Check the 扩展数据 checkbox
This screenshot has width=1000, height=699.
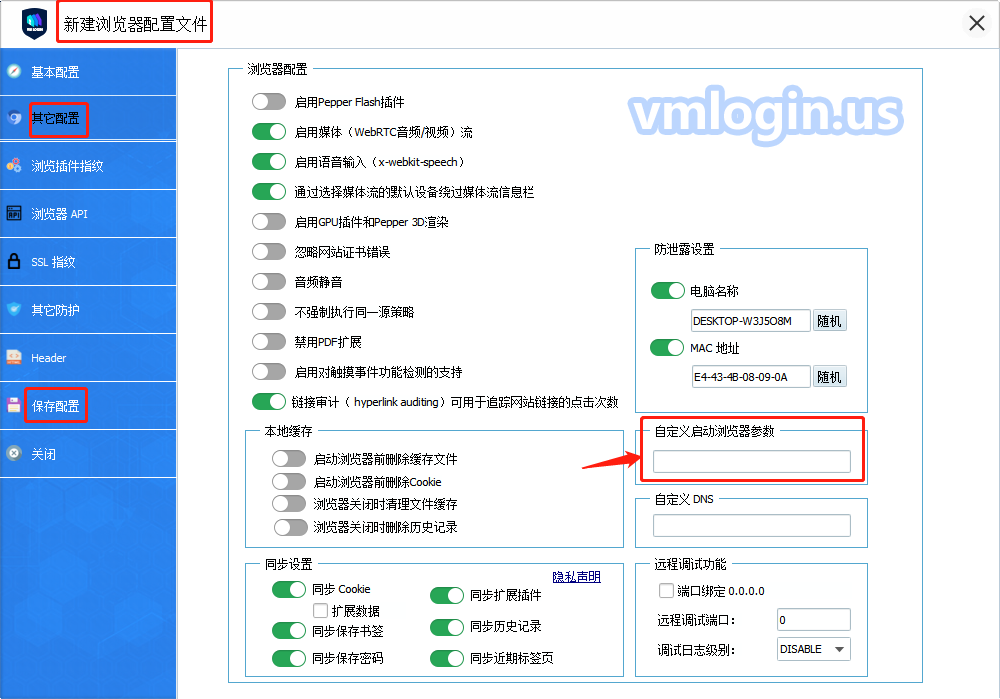click(321, 610)
